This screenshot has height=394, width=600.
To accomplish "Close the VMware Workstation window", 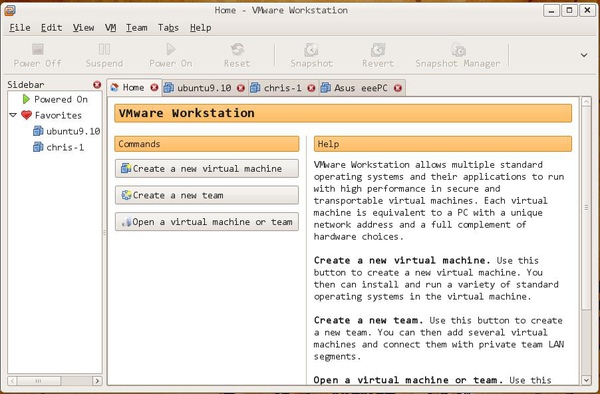I will [x=587, y=10].
